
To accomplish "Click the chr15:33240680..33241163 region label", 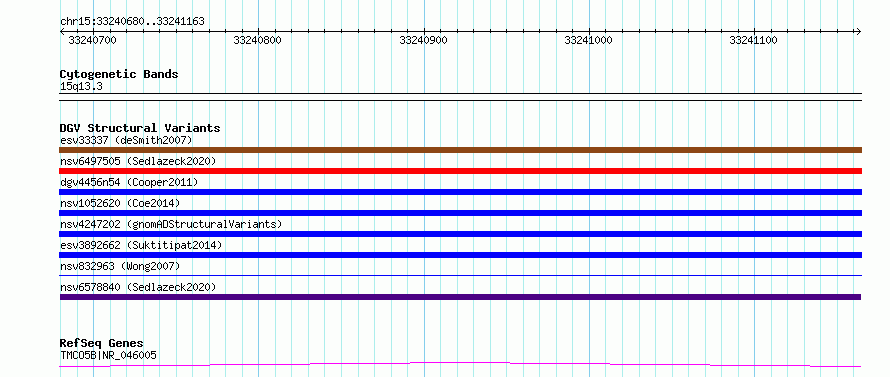I will 132,22.
